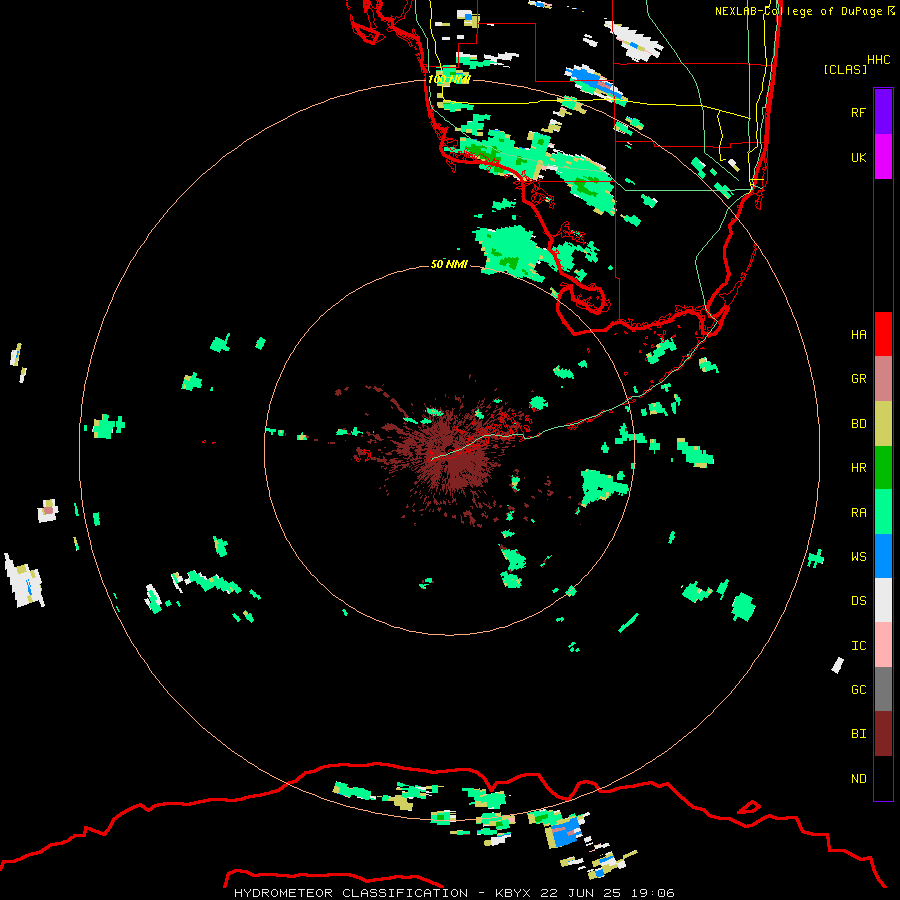Click the GC legend label

[x=858, y=690]
